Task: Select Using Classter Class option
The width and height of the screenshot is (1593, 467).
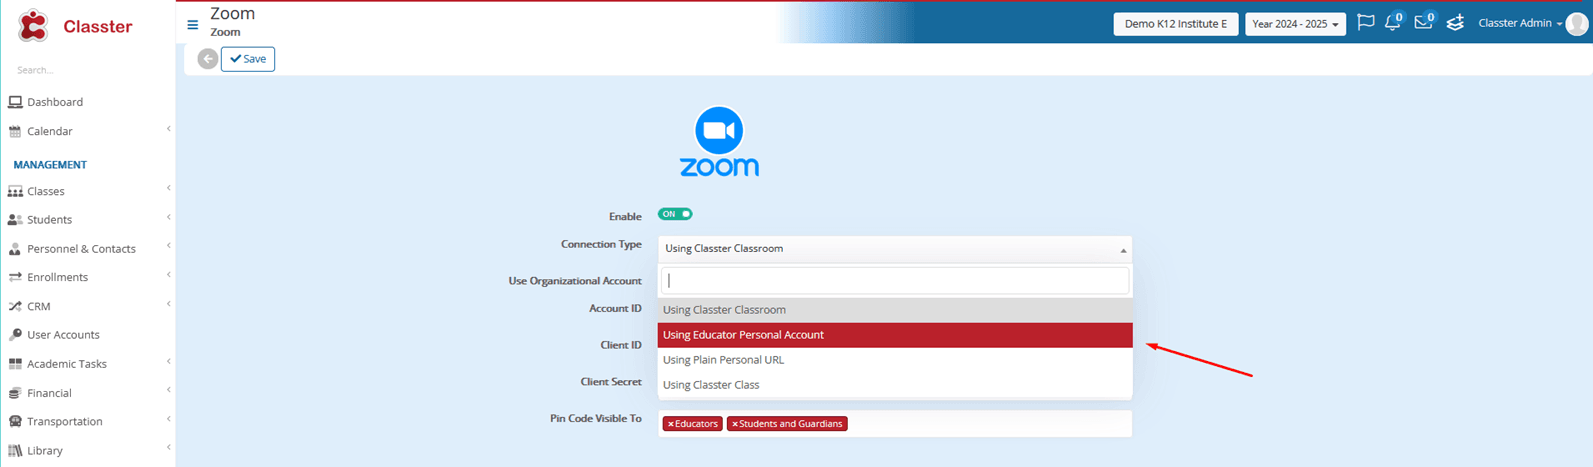Action: (x=895, y=385)
